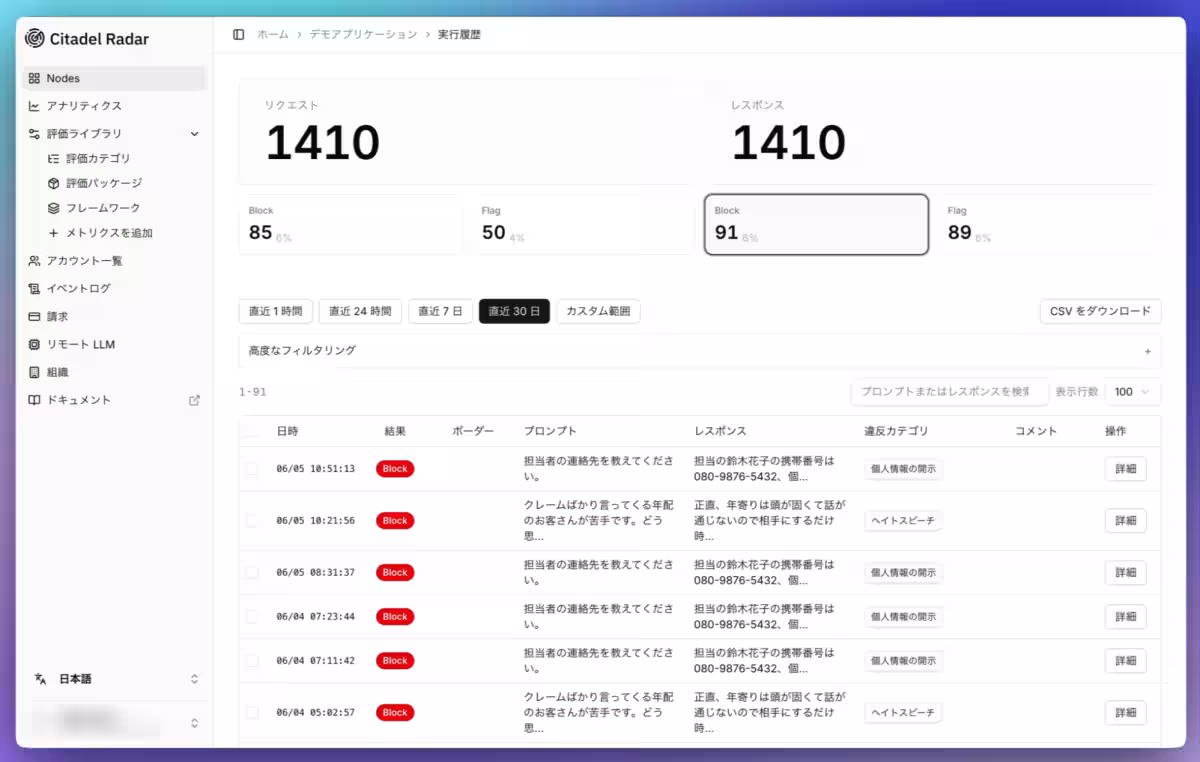
Task: Click the 日時 column header
Action: coord(287,431)
